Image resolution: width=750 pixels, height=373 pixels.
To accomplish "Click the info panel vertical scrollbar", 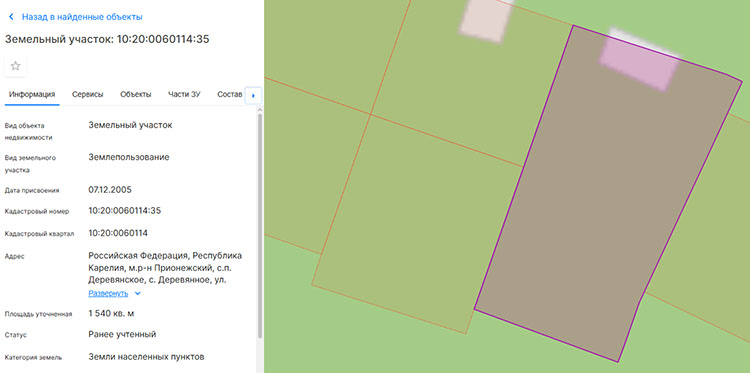I will point(260,225).
